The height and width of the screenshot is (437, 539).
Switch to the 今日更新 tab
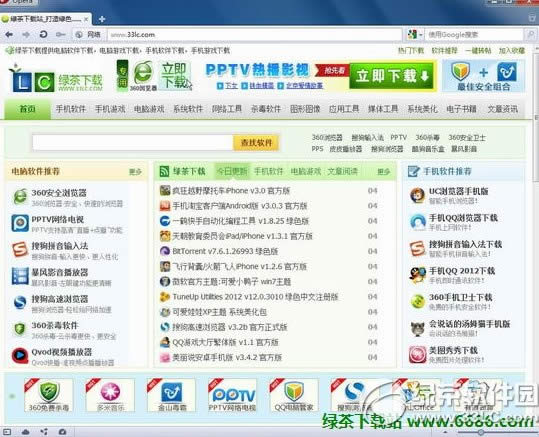(232, 171)
